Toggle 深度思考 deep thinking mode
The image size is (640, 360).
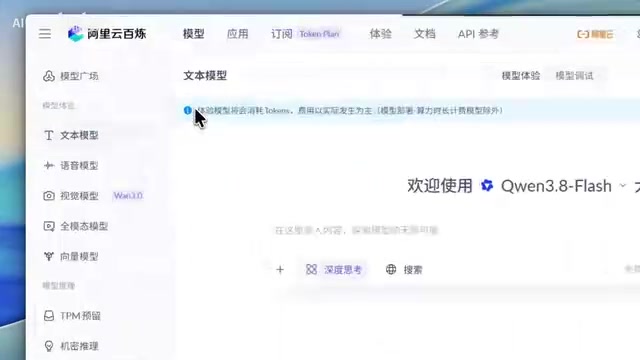pos(334,269)
